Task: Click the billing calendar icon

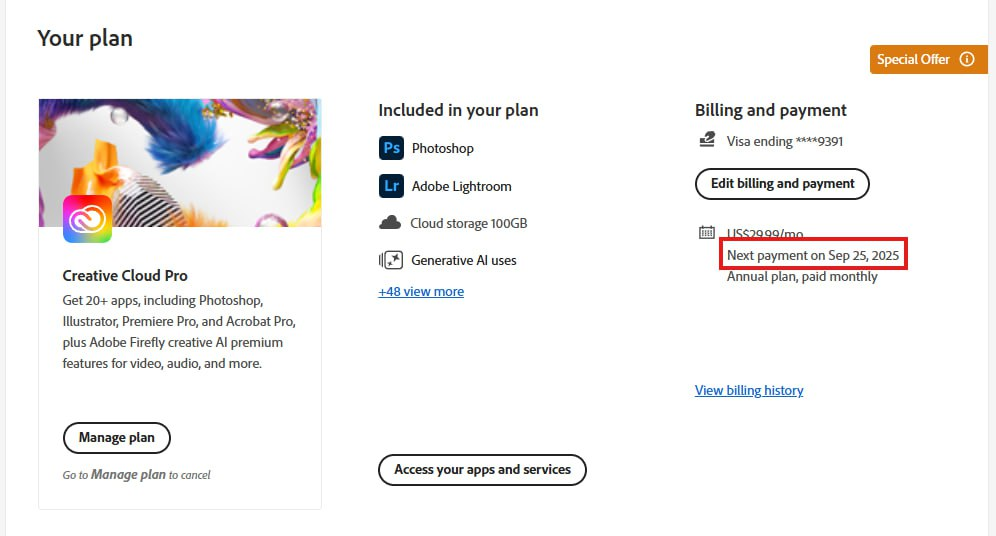Action: pos(707,233)
